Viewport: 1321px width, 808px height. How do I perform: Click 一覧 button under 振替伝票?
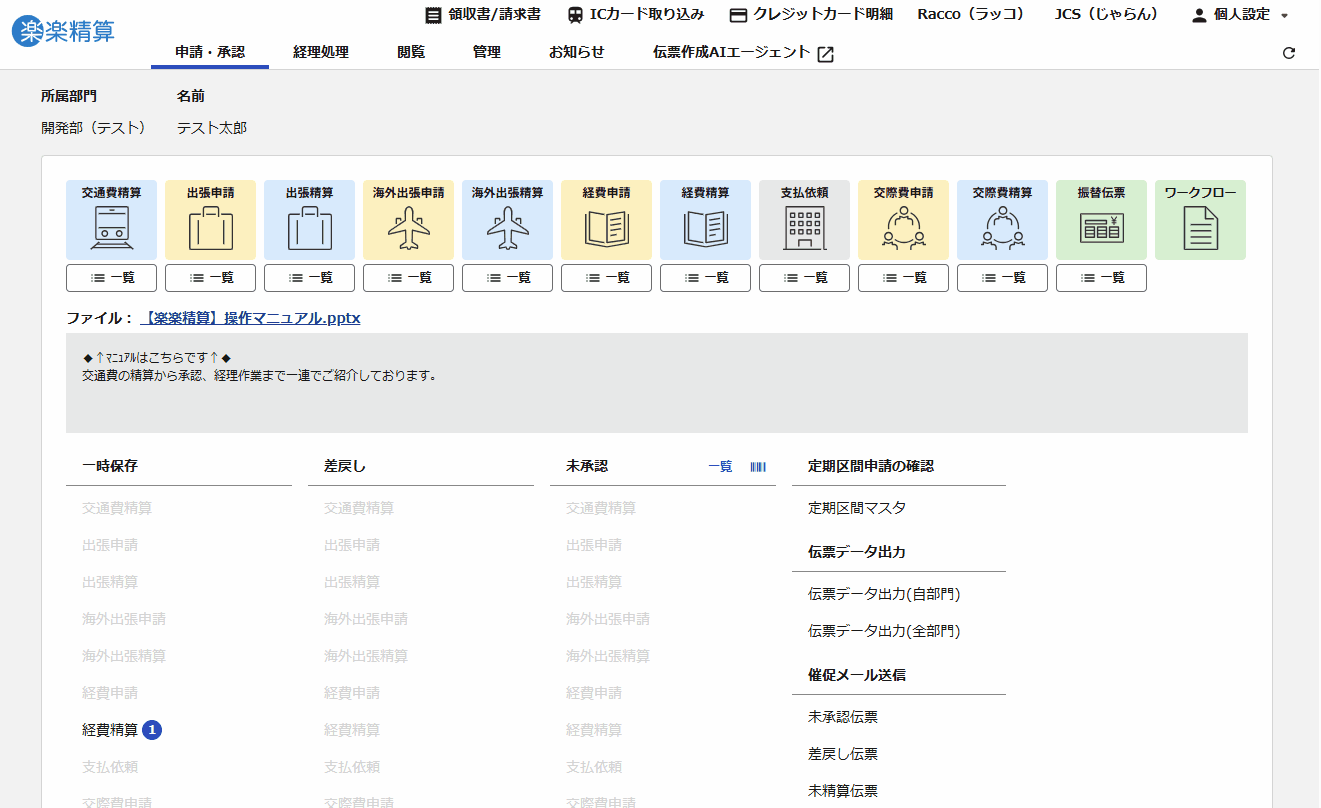pos(1101,278)
